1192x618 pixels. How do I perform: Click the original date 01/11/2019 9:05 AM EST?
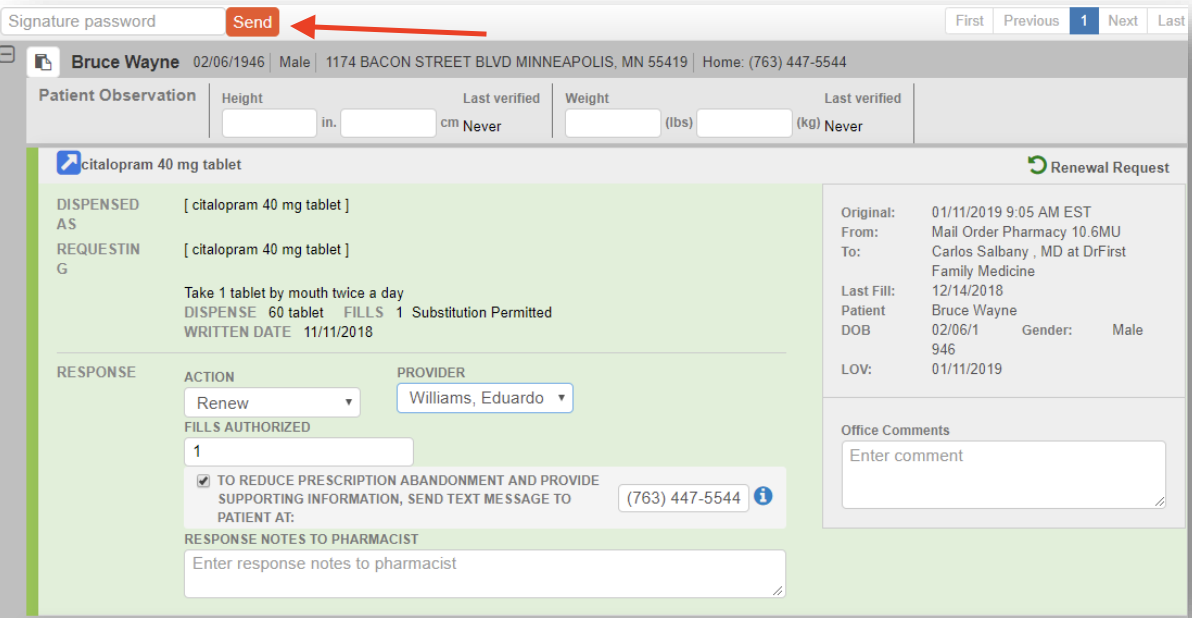coord(1011,212)
